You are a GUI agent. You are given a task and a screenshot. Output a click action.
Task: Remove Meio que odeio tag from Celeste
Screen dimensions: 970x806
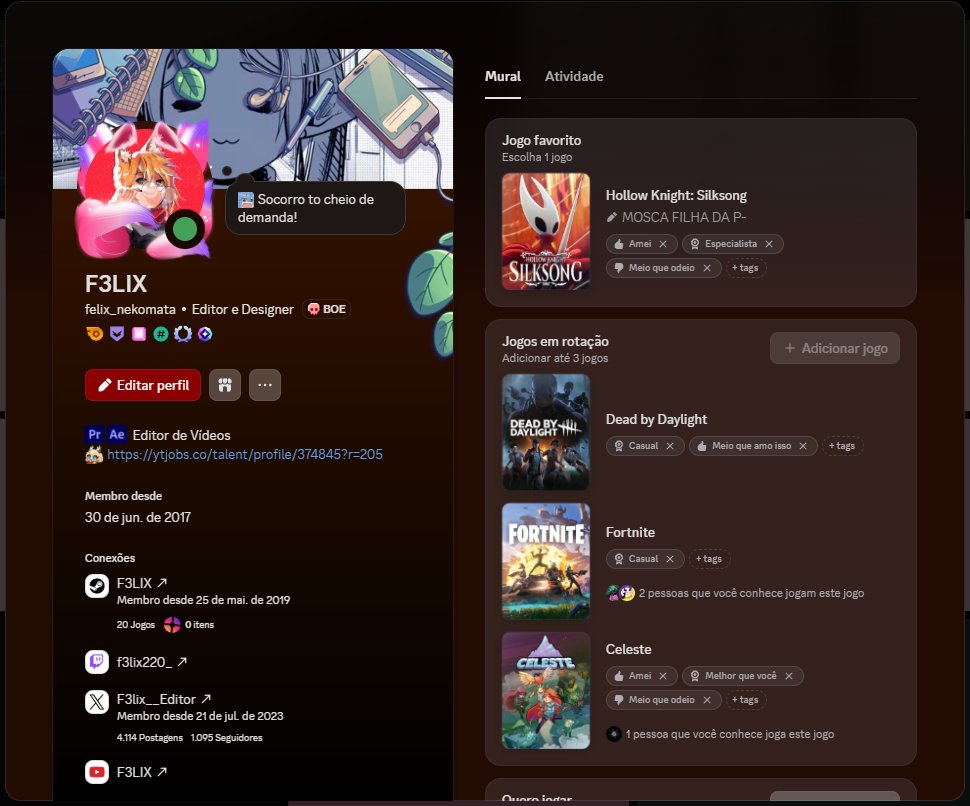pyautogui.click(x=707, y=700)
